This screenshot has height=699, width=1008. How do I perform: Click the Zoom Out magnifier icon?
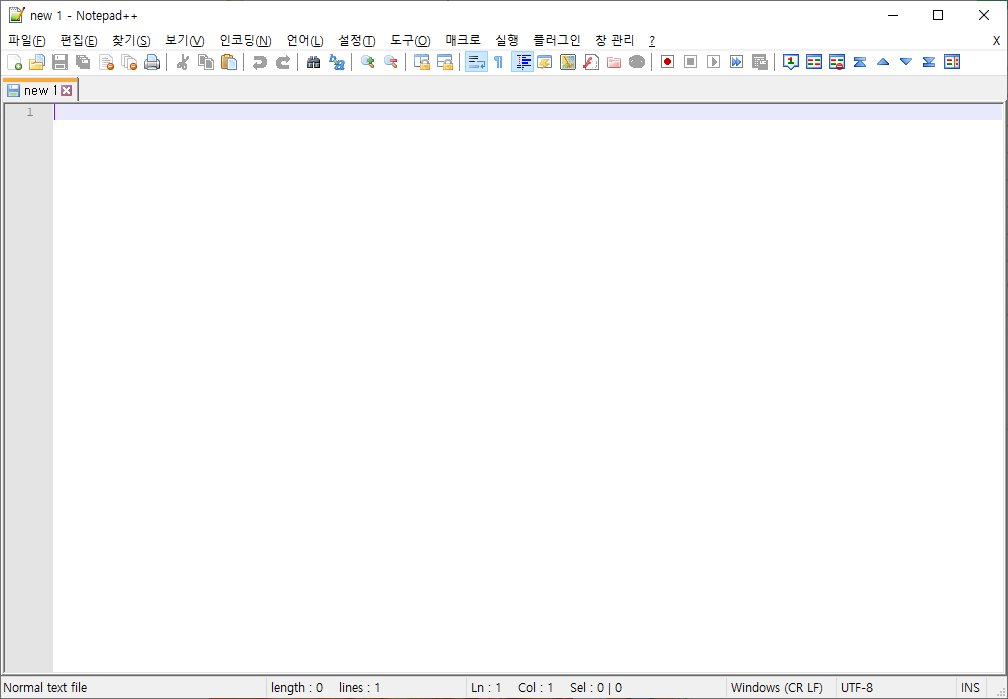click(x=390, y=62)
